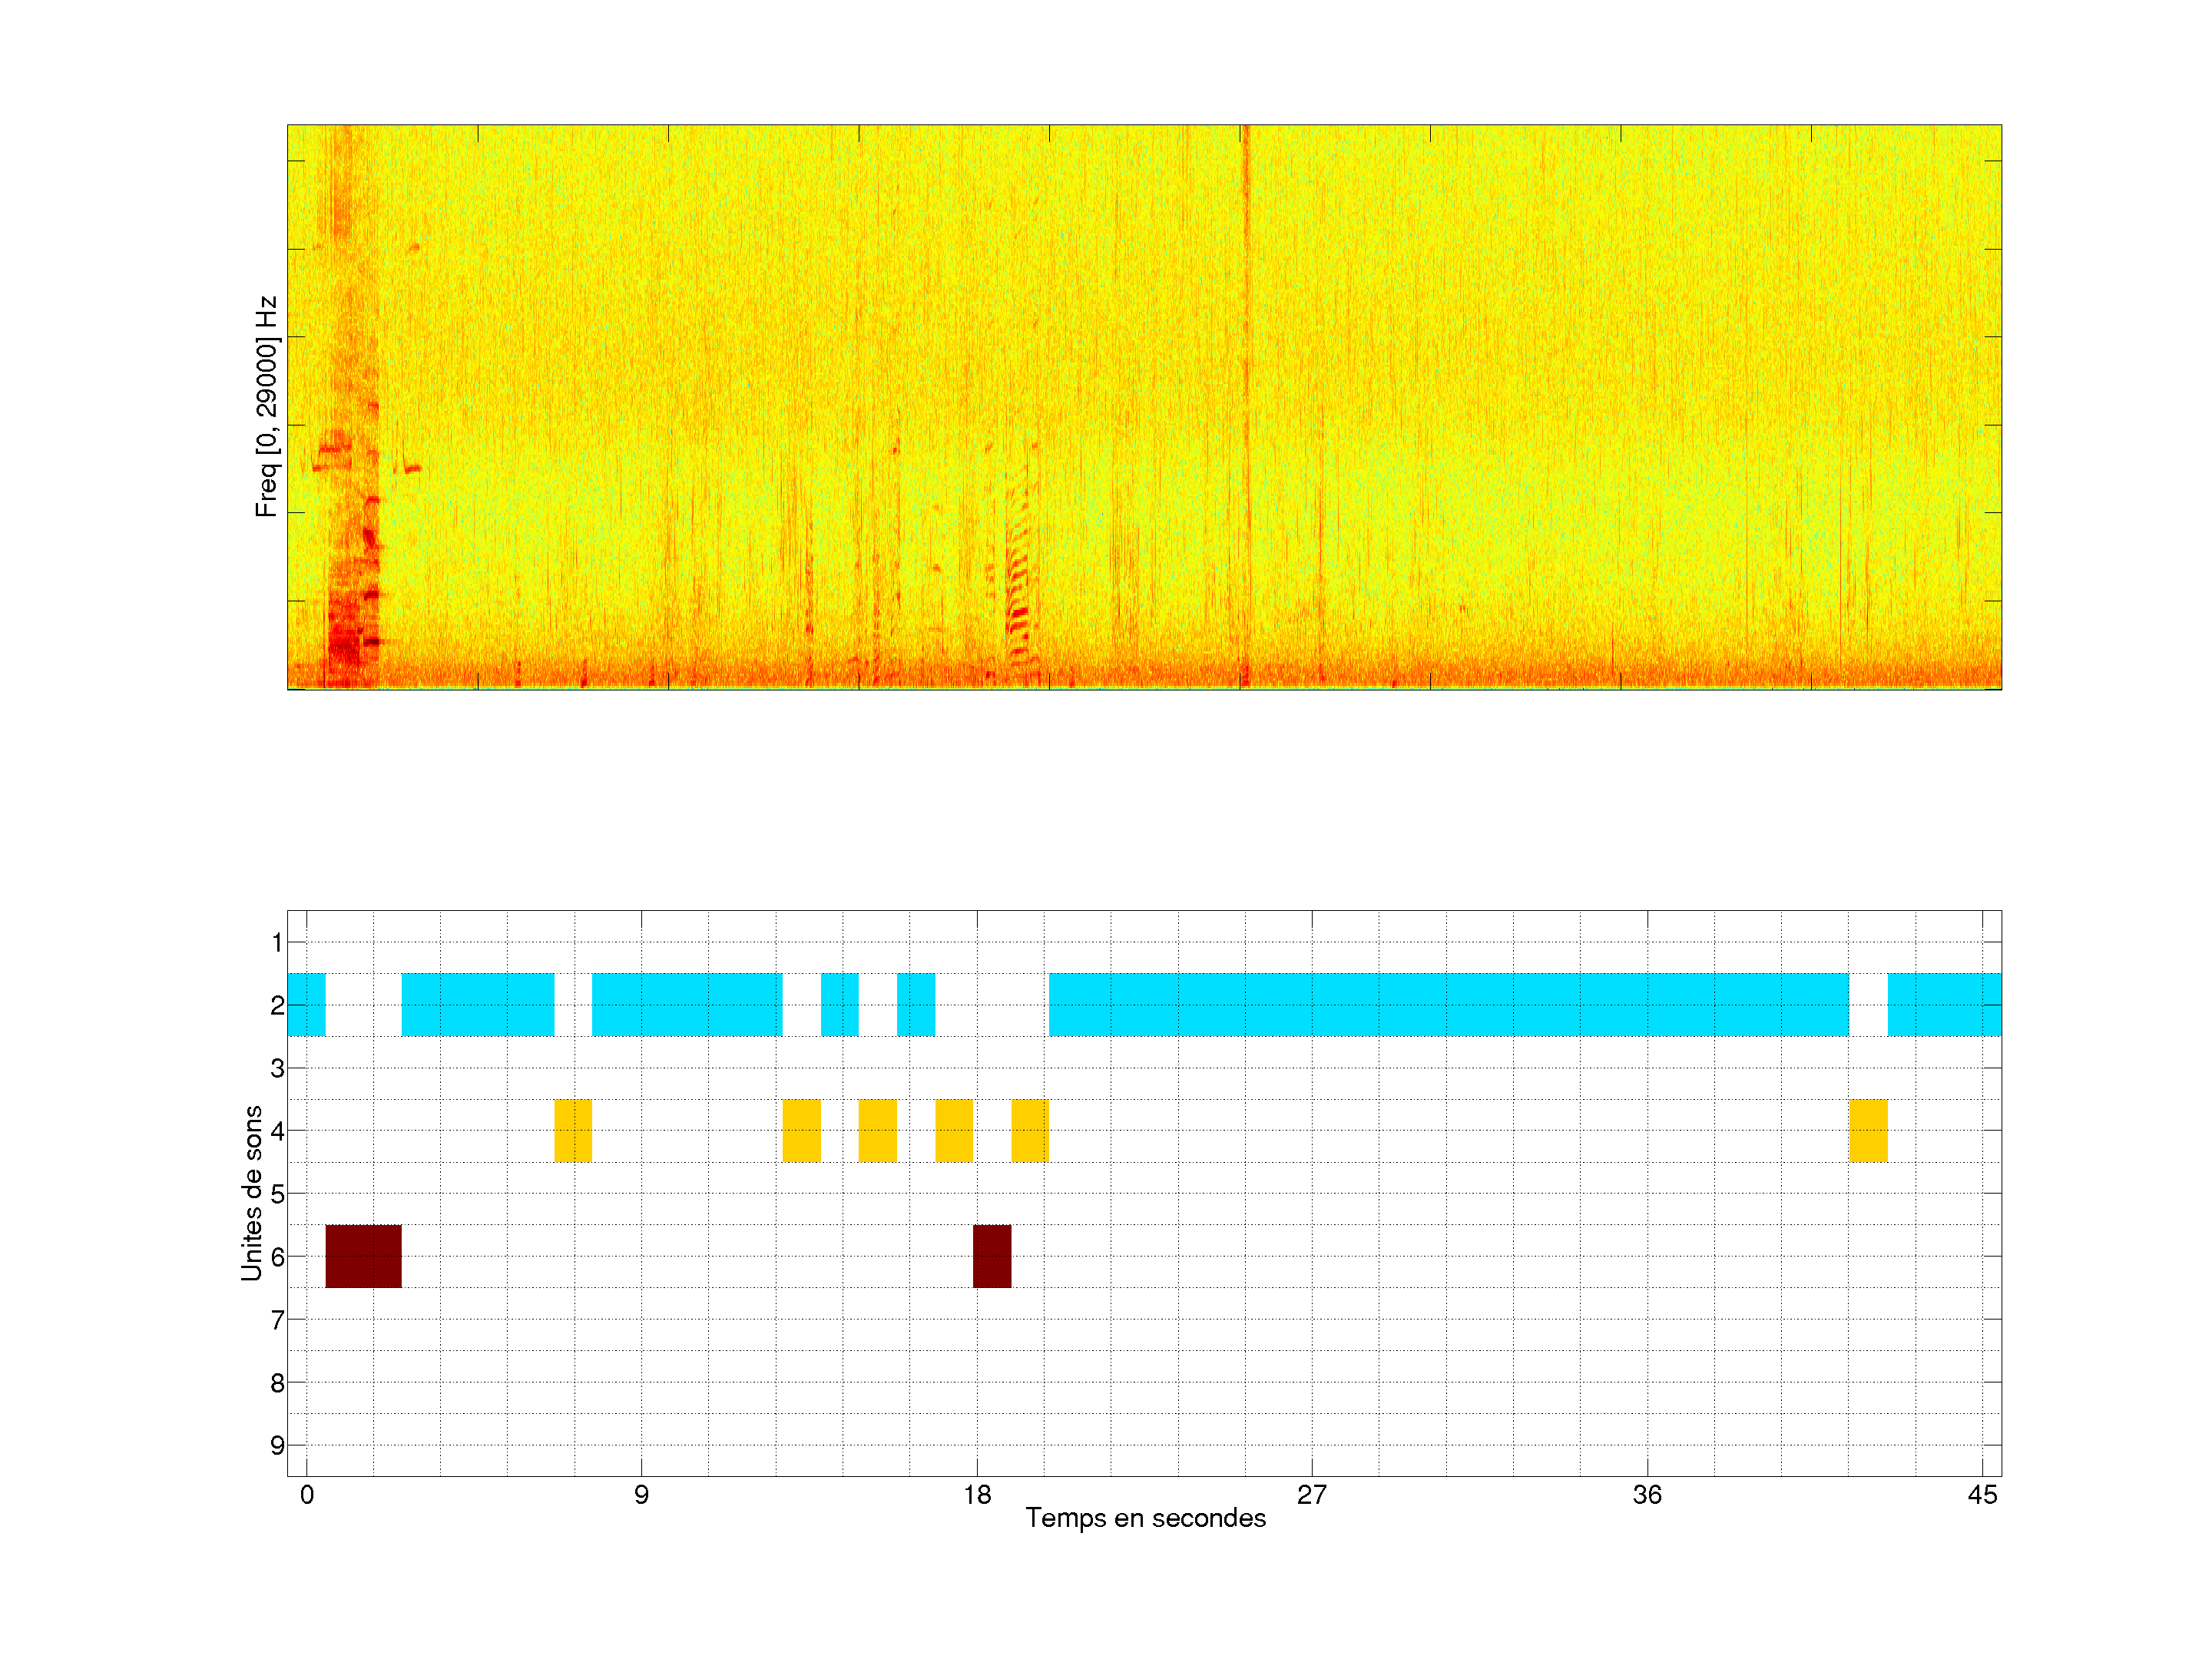This screenshot has height=1659, width=2212.
Task: Click the y-axis tick label 1
Action: [277, 942]
